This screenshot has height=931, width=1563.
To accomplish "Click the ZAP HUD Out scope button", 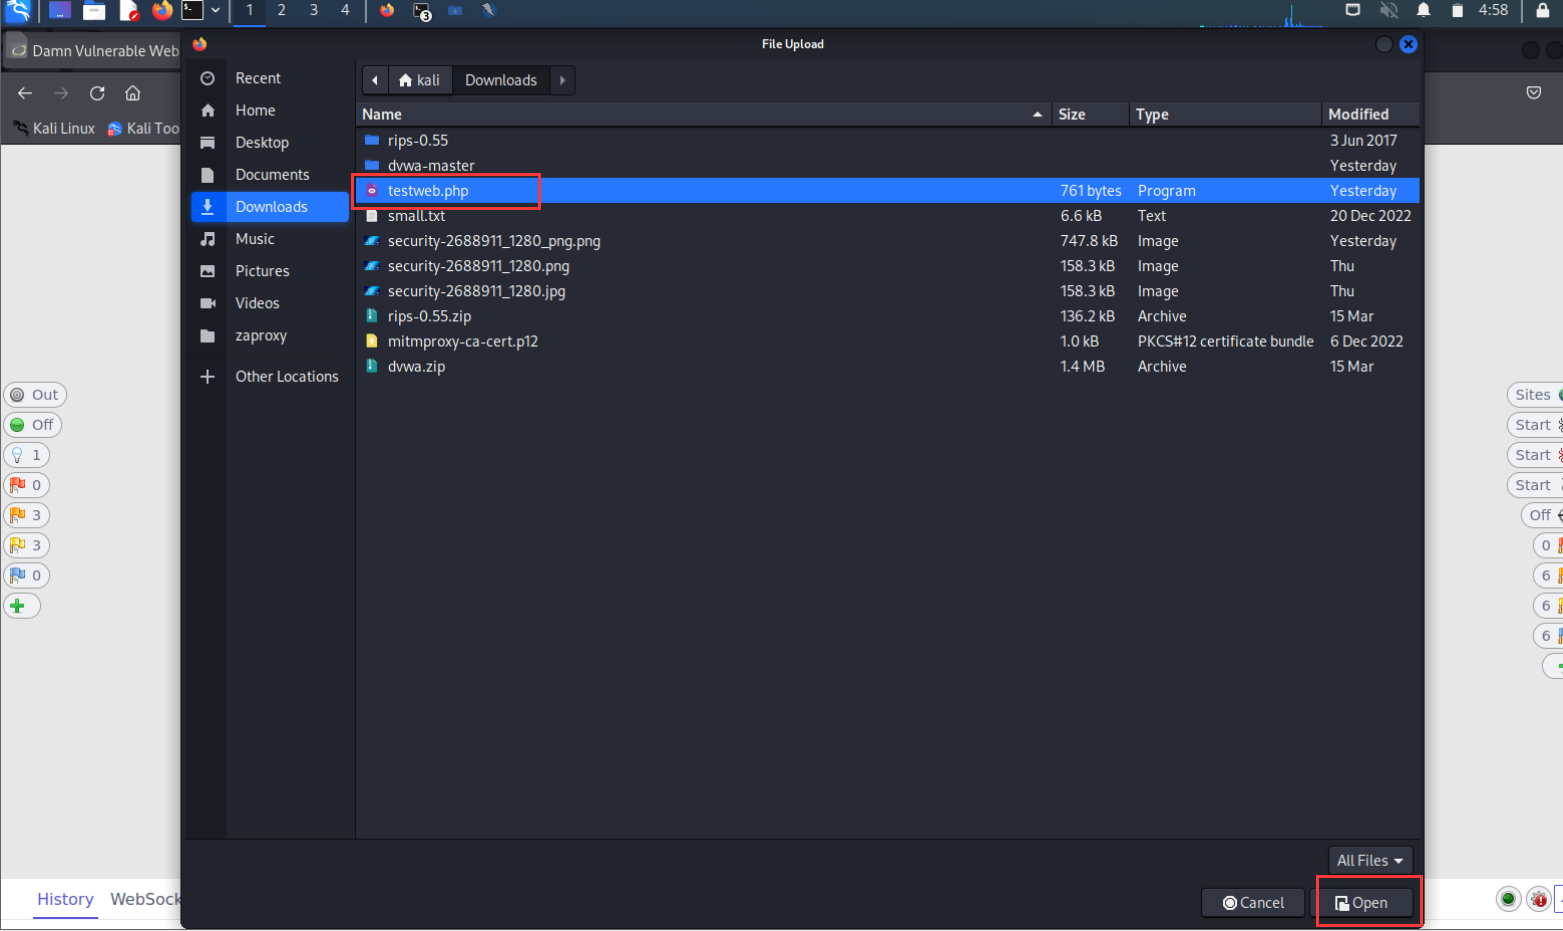I will coord(35,394).
